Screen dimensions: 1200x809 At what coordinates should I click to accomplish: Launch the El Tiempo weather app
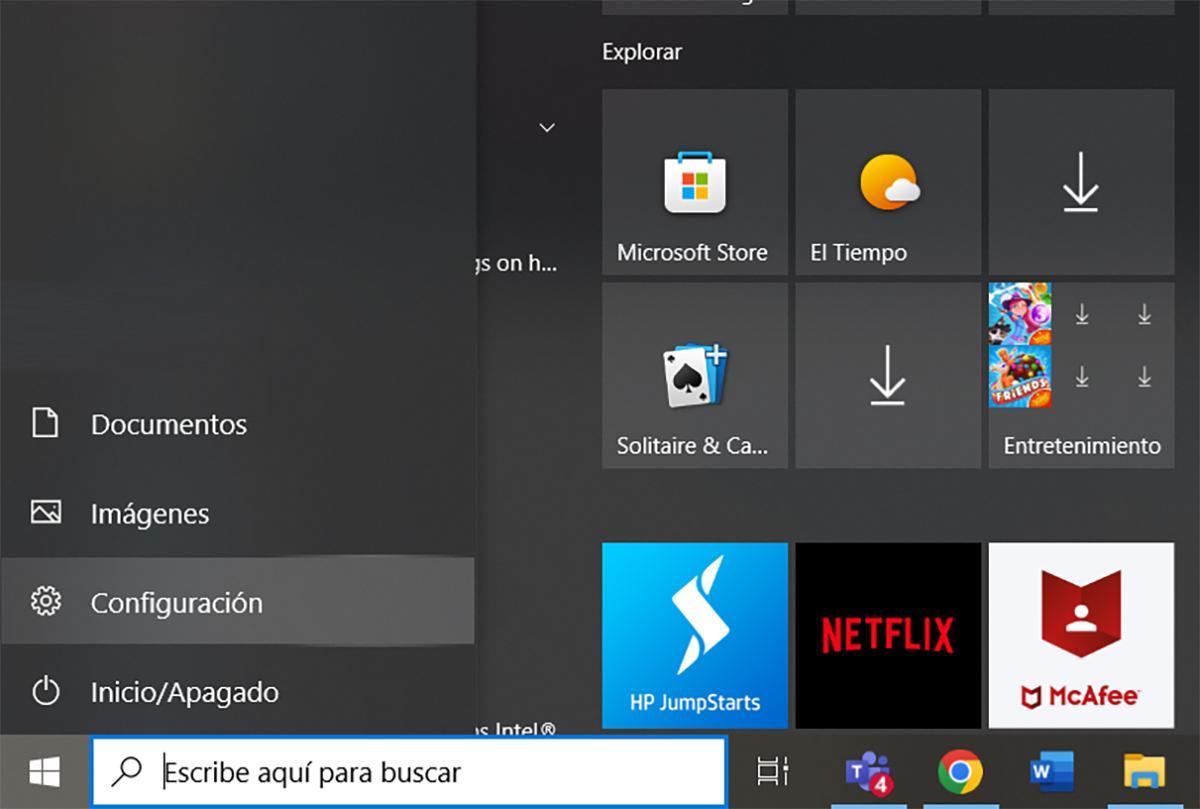point(887,182)
